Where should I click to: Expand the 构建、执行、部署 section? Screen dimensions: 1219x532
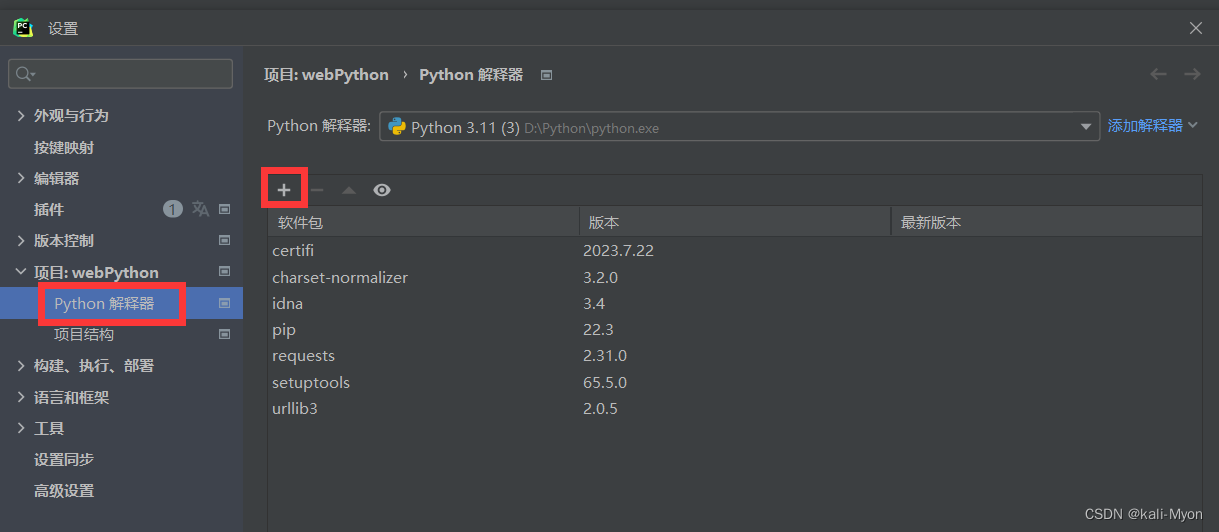[21, 366]
